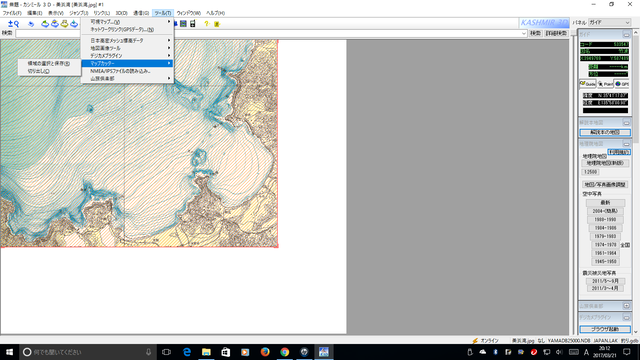Expand the 可視マップ submenu
This screenshot has height=360, width=640.
[127, 22]
